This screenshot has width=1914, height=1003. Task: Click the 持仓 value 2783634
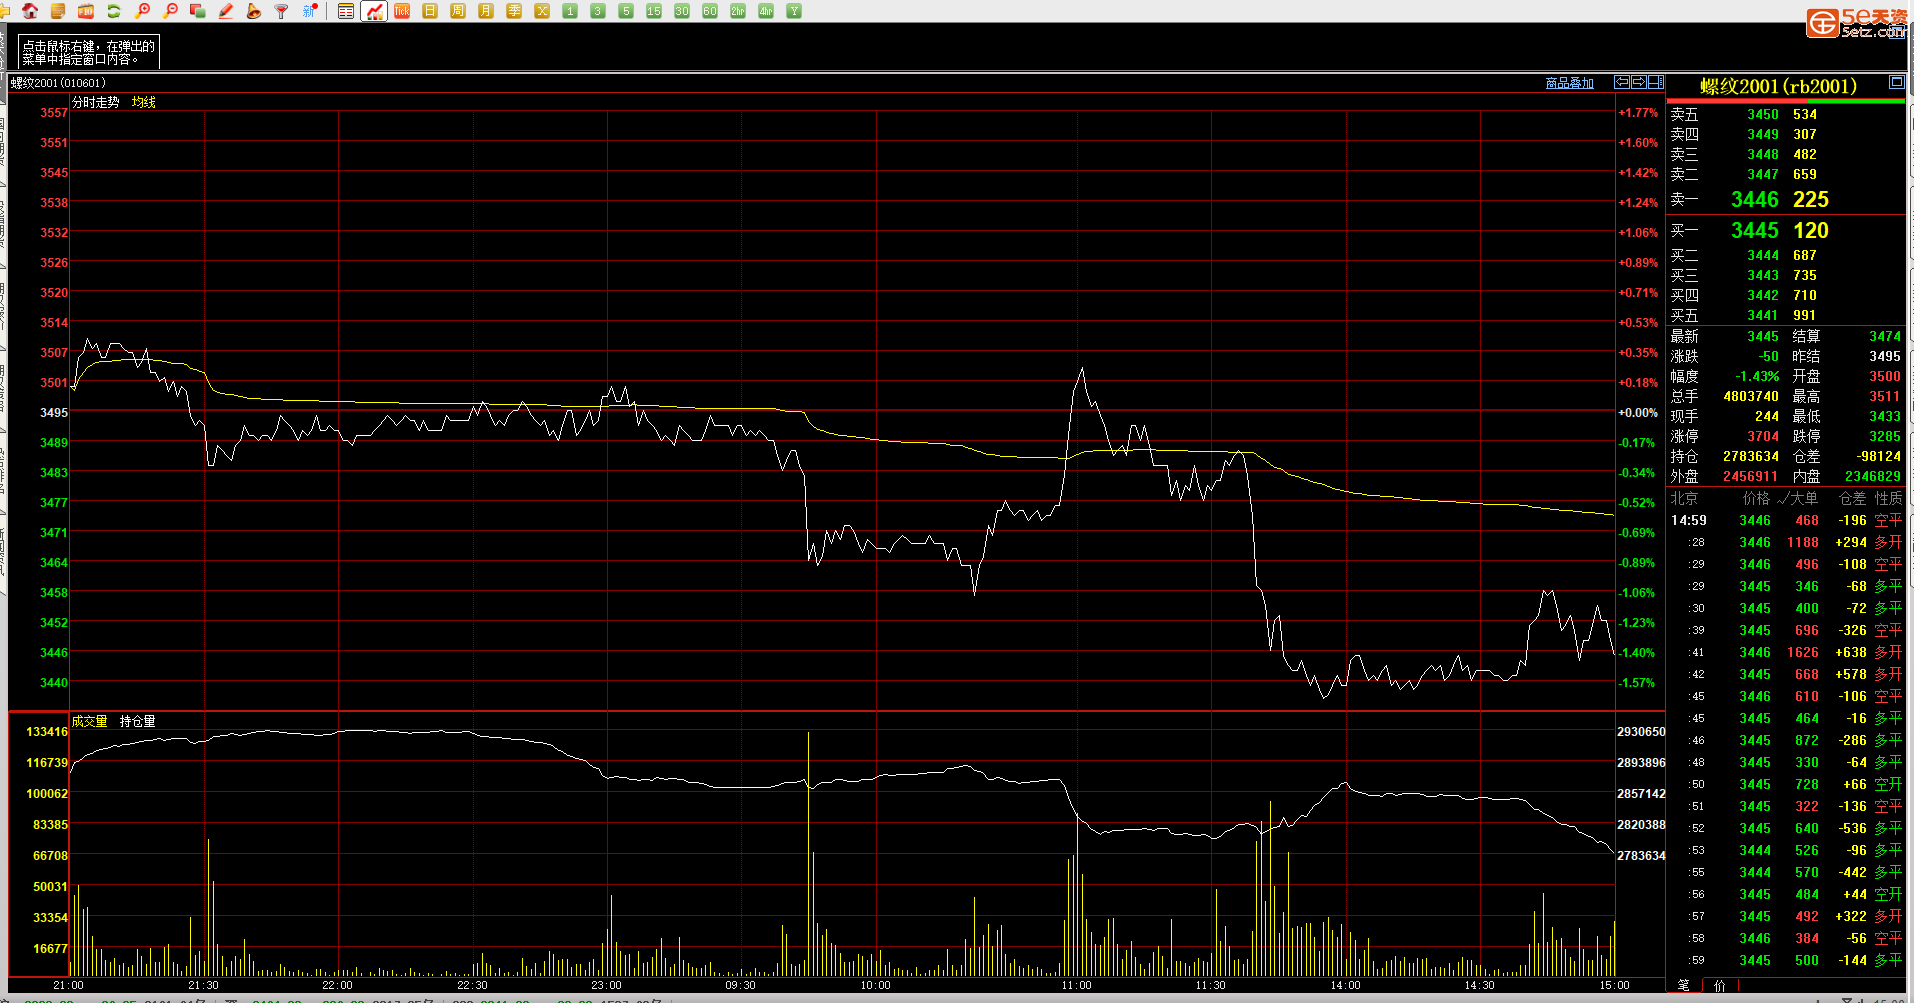[1751, 457]
